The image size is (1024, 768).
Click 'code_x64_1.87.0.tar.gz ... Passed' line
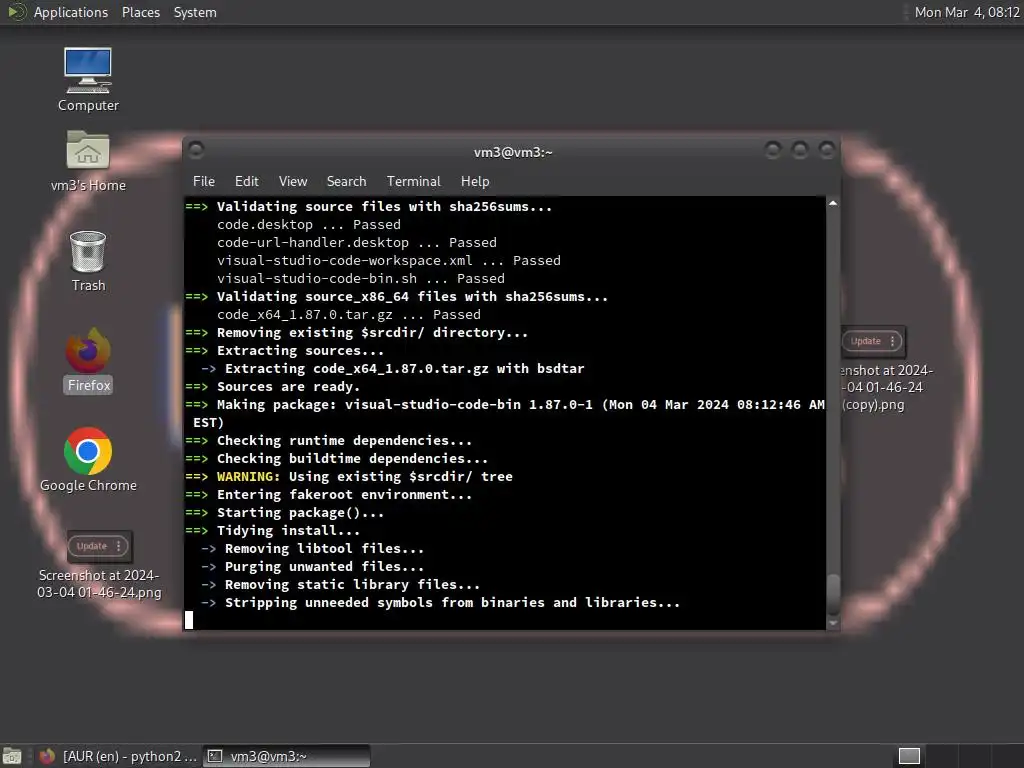click(x=349, y=315)
